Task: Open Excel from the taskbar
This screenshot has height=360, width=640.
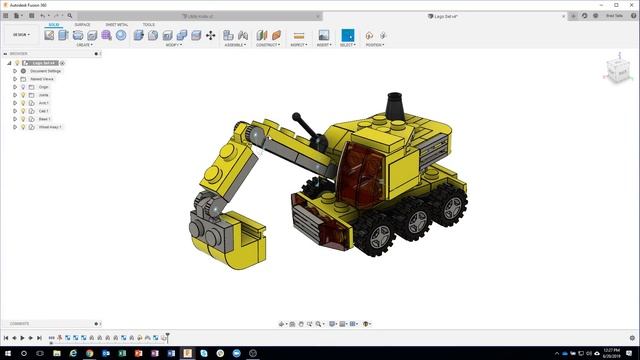Action: 122,353
